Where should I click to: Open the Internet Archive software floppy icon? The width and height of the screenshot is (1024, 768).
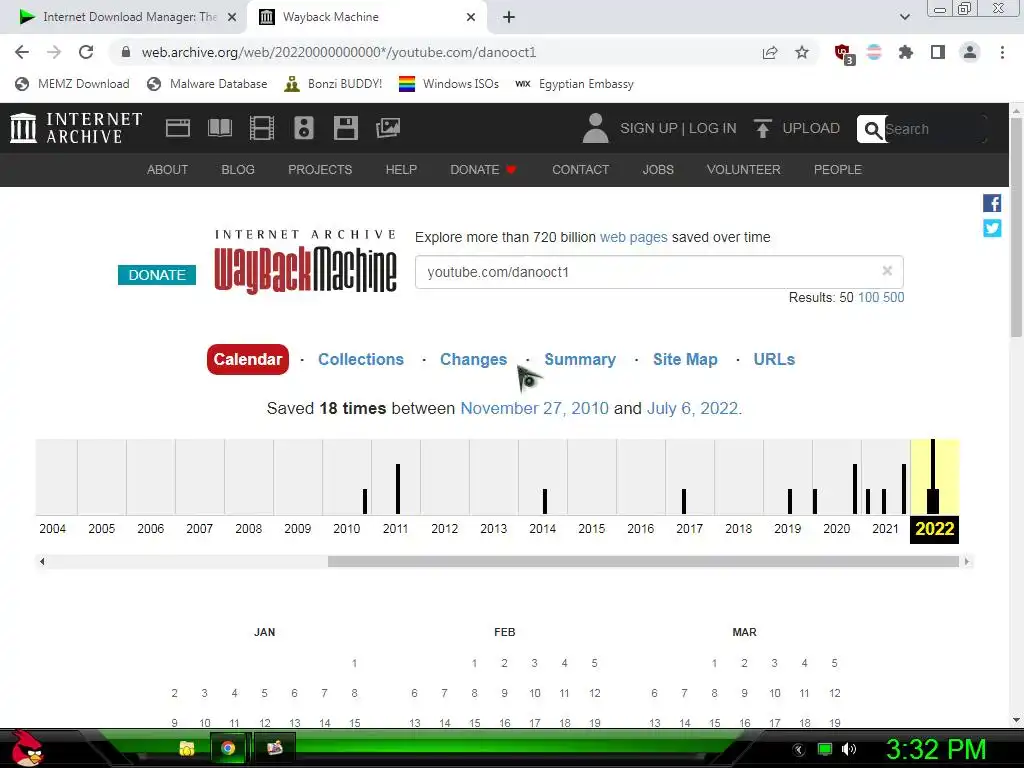(345, 128)
